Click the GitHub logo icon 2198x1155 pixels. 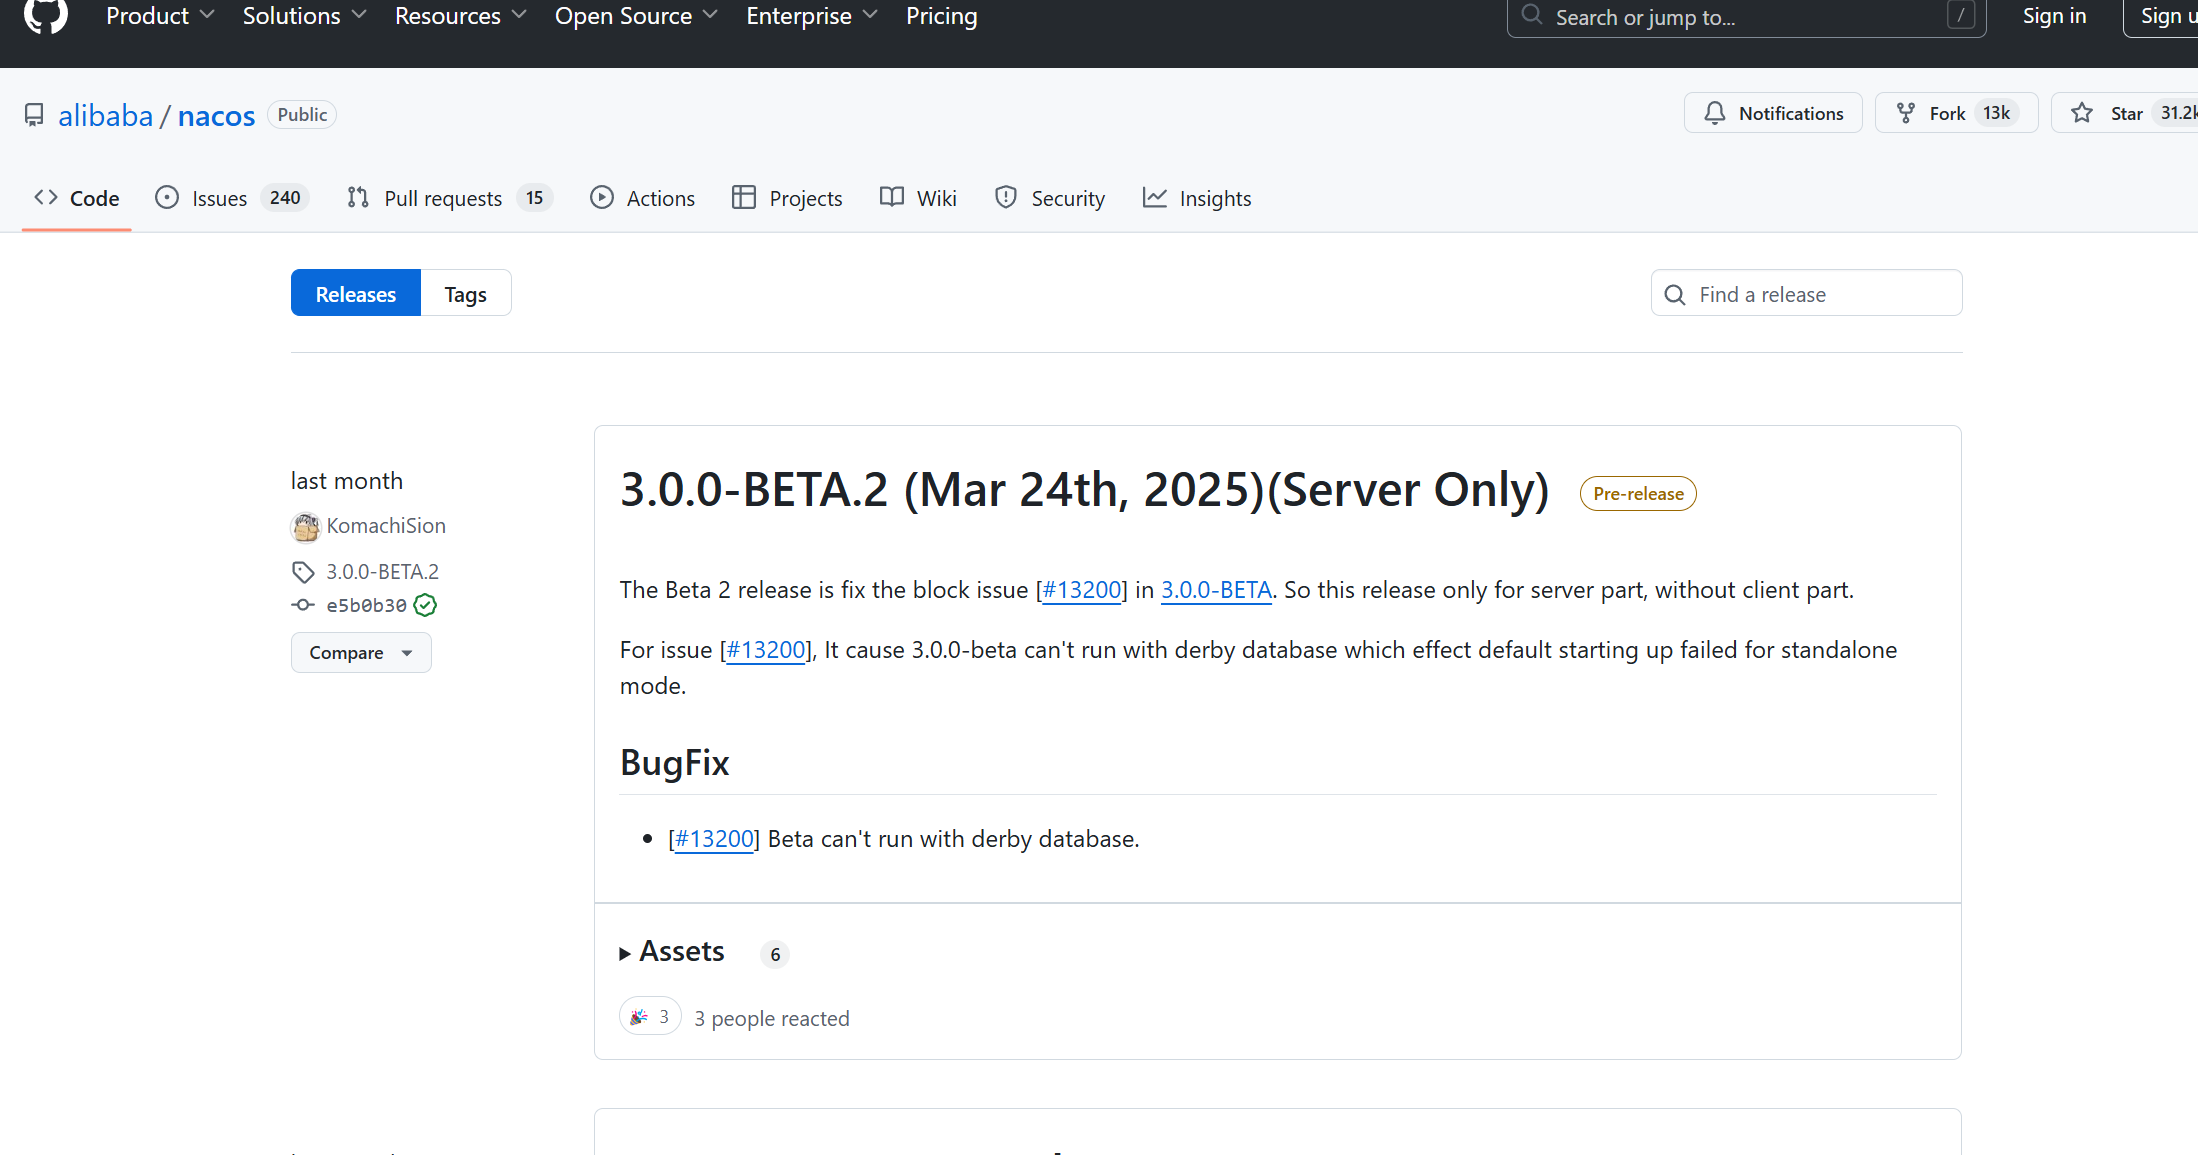(x=45, y=14)
